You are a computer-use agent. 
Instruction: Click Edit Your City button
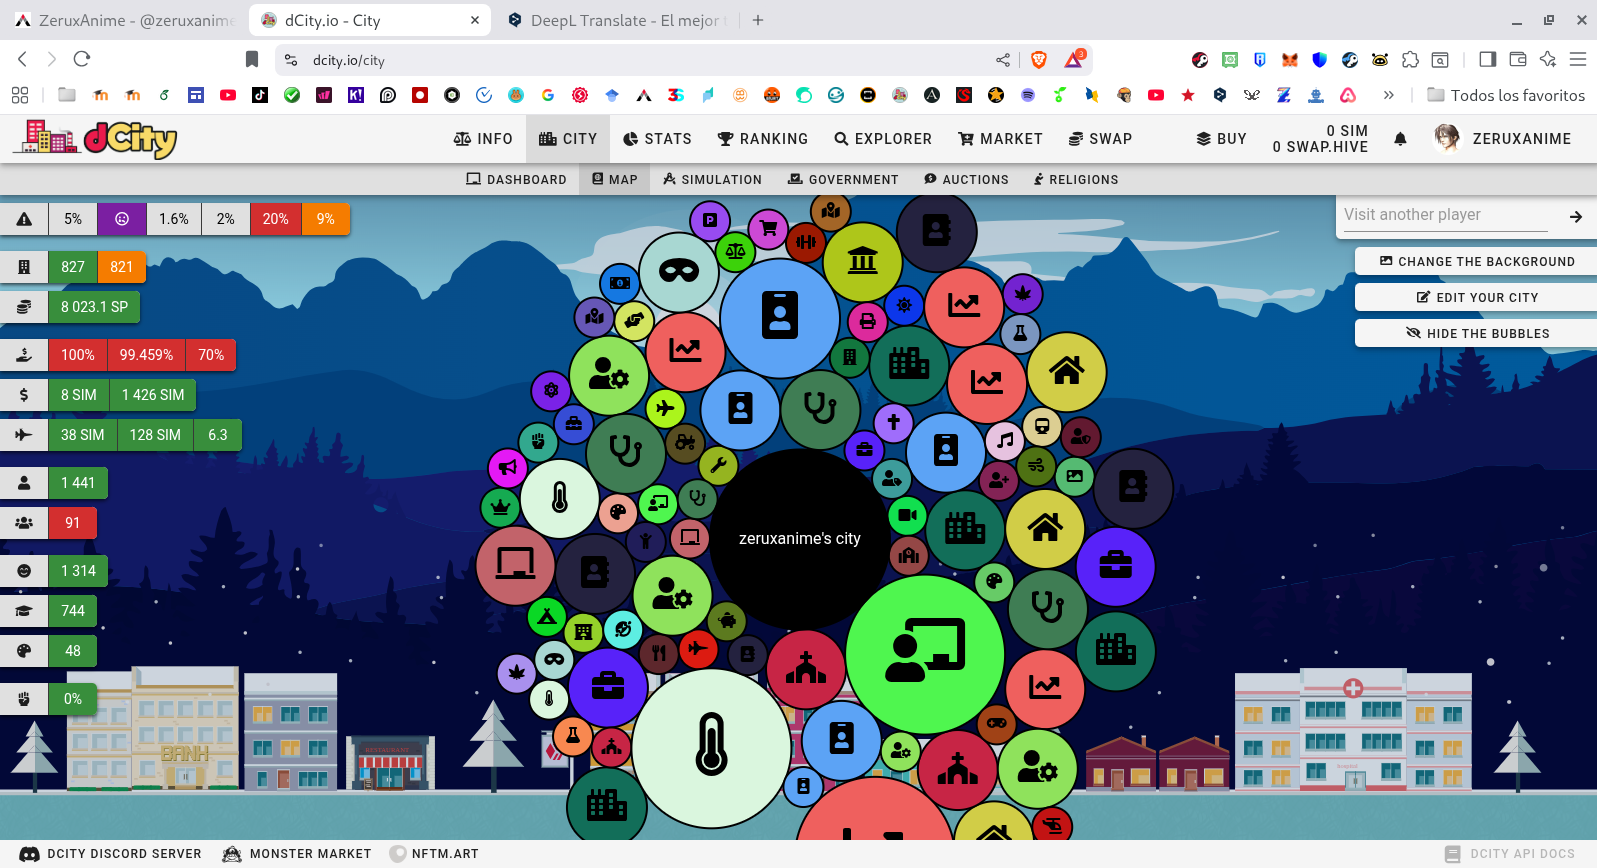pyautogui.click(x=1477, y=298)
